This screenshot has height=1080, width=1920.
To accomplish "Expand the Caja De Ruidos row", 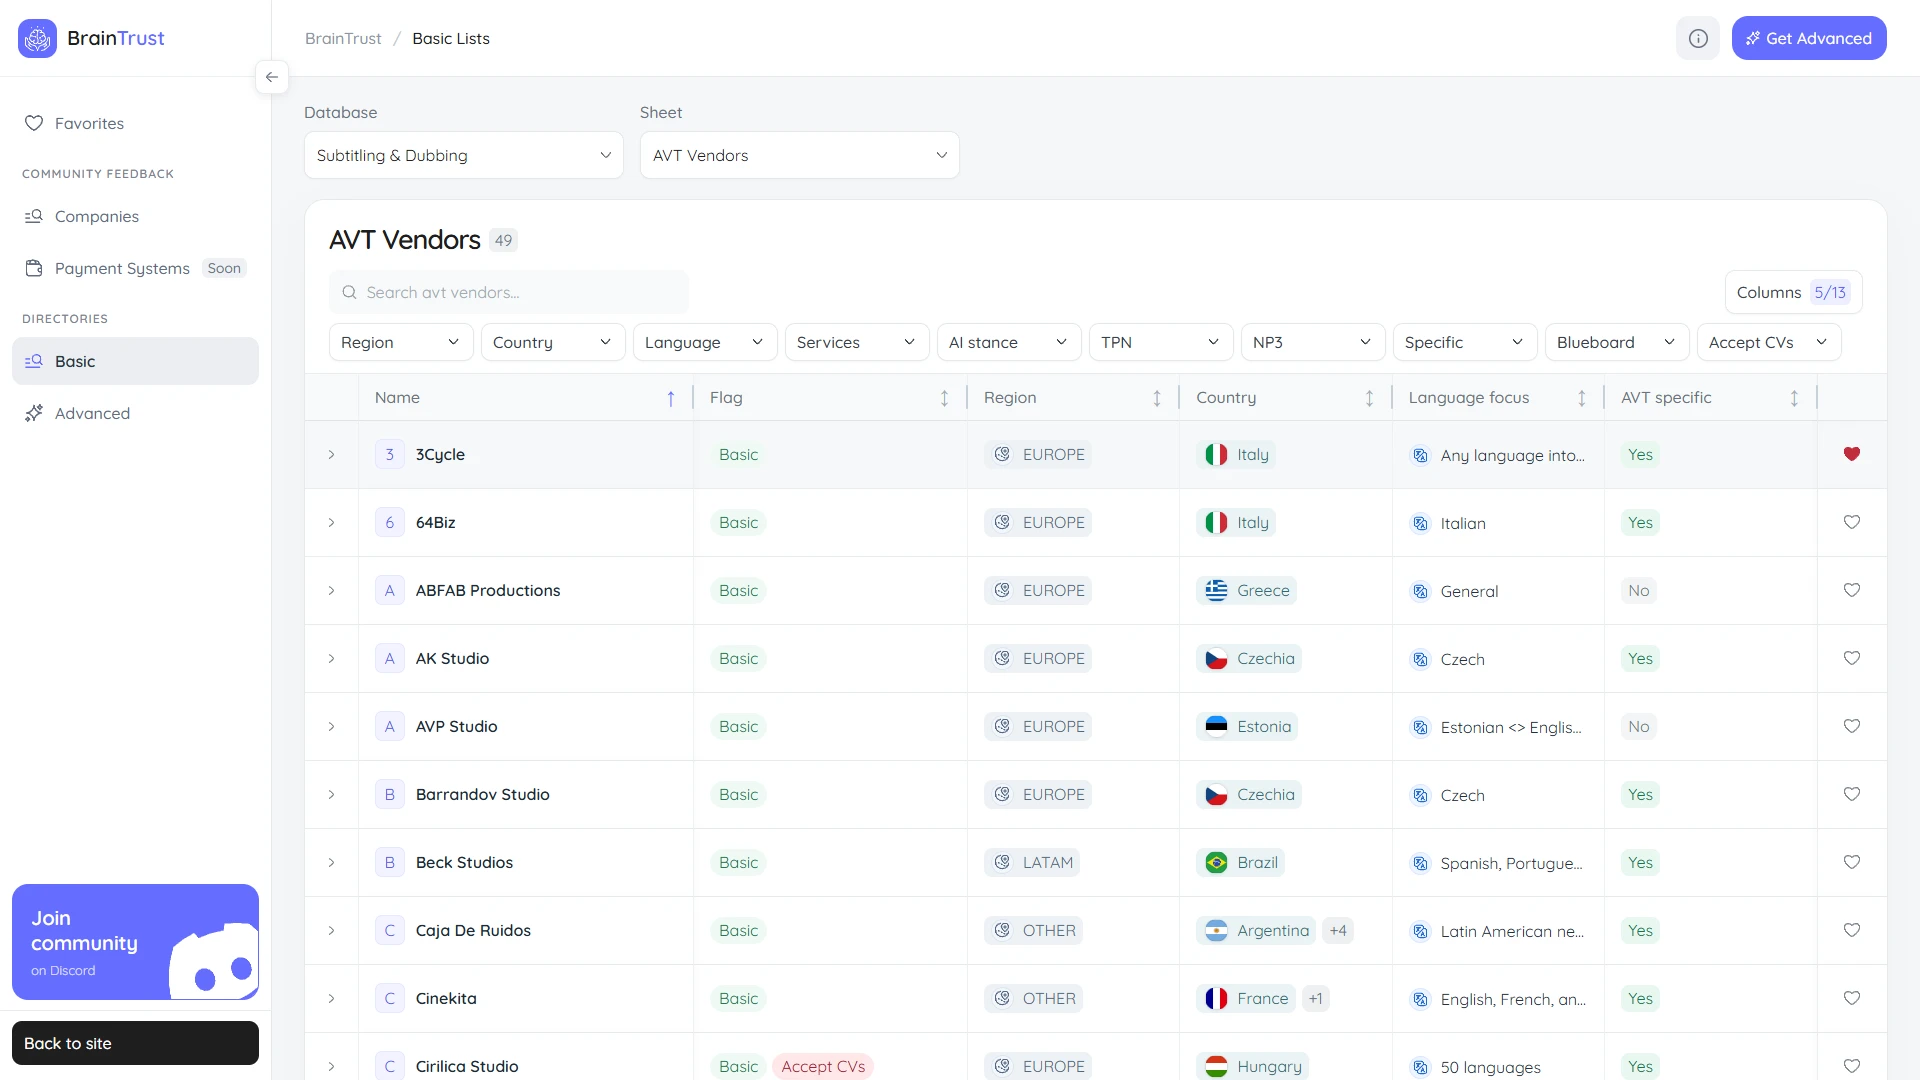I will (331, 930).
